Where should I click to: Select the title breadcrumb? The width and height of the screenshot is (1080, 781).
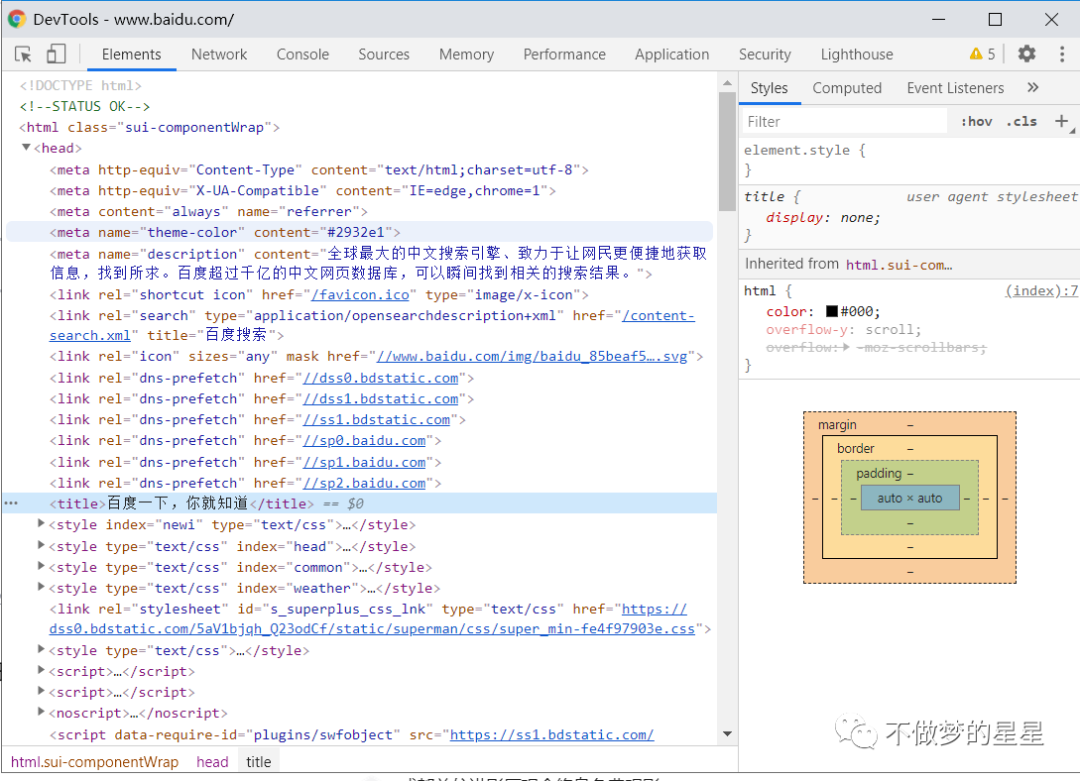(x=258, y=762)
